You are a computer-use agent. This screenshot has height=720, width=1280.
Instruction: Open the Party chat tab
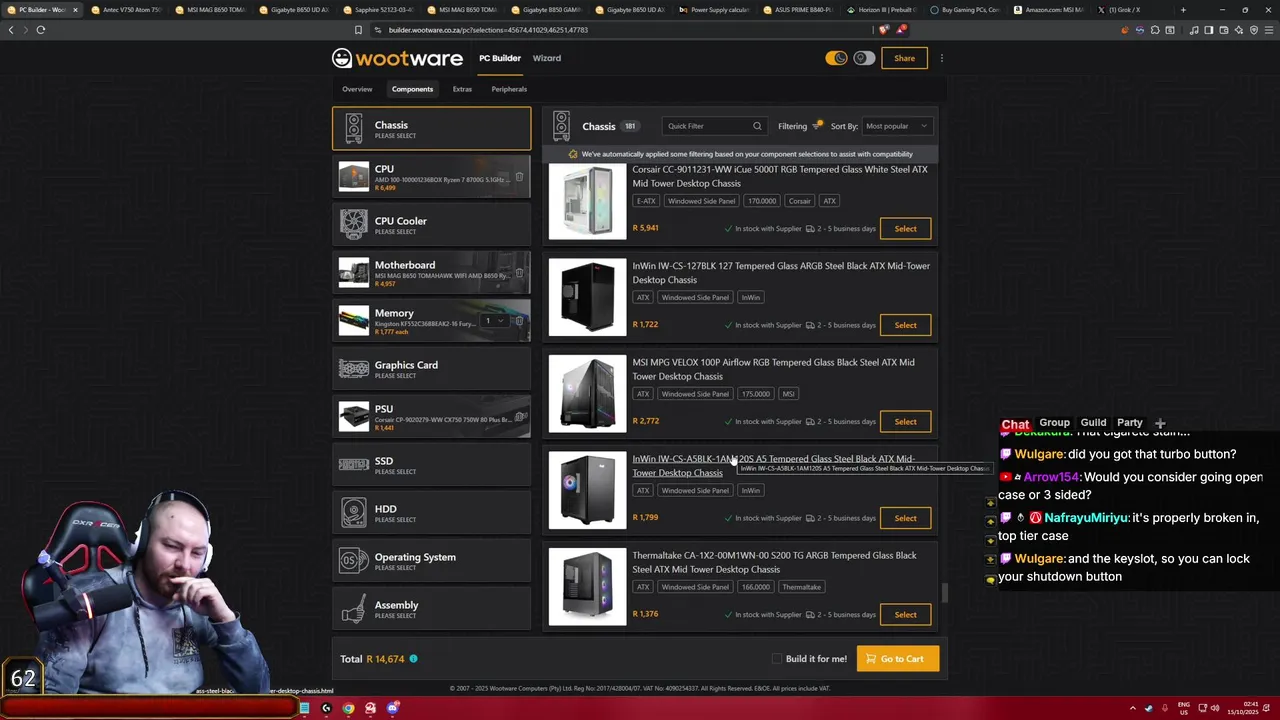pyautogui.click(x=1130, y=423)
